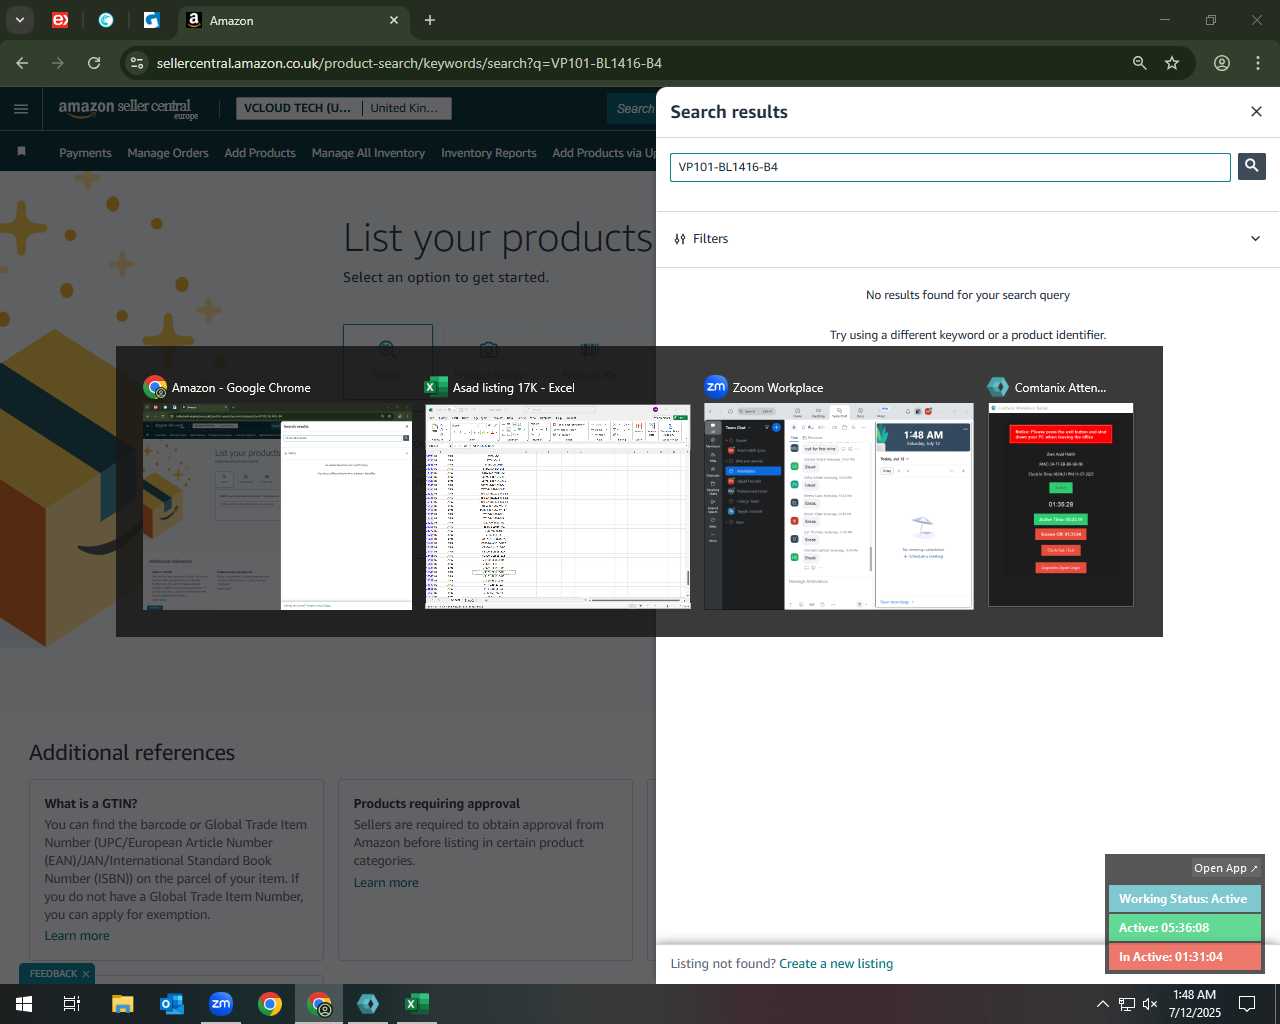Reload the page with the refresh icon
The width and height of the screenshot is (1280, 1024).
click(x=94, y=63)
